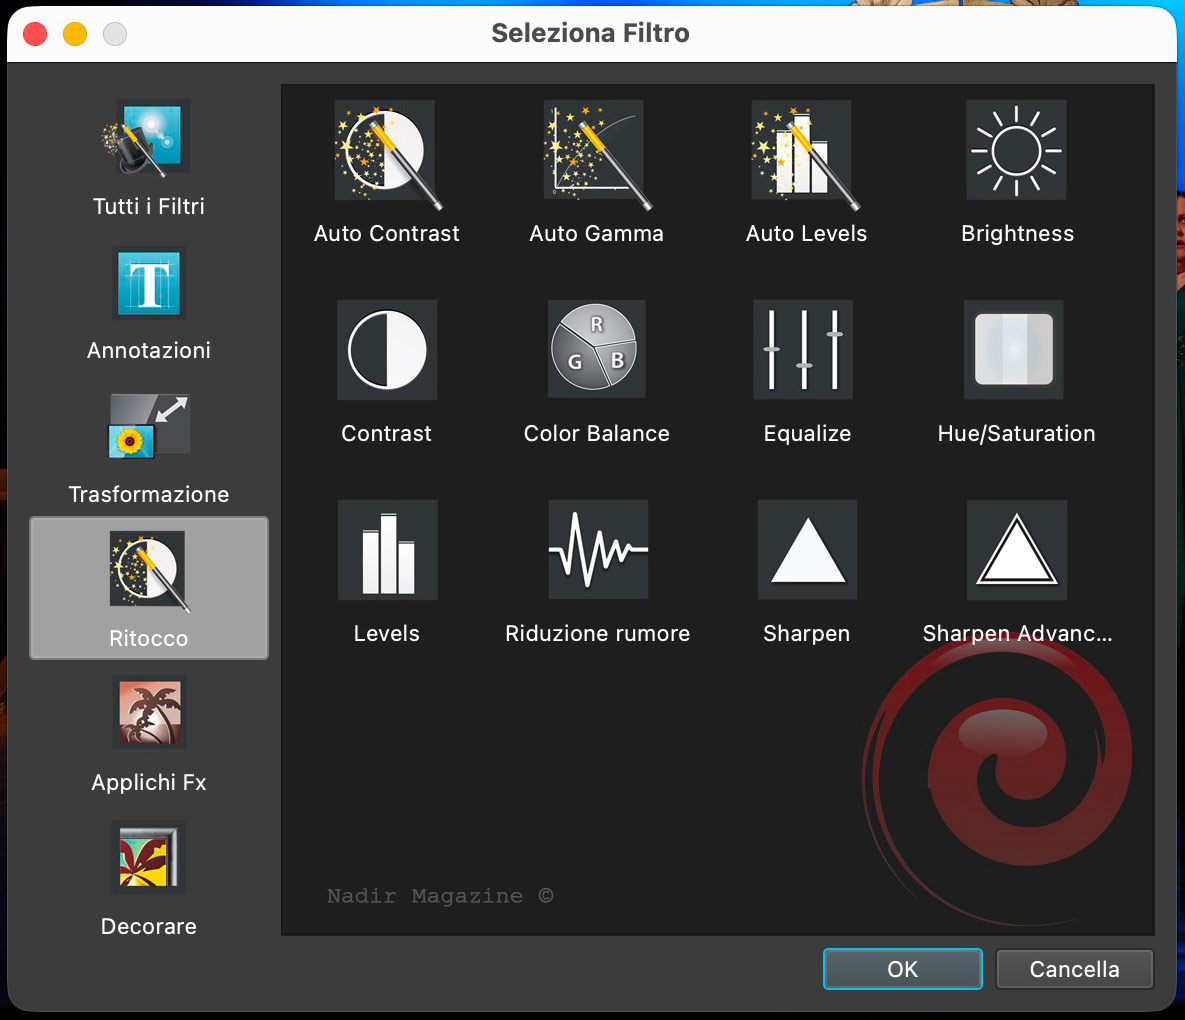The width and height of the screenshot is (1185, 1020).
Task: Switch to Tutti i Filtri category
Action: coord(149,158)
